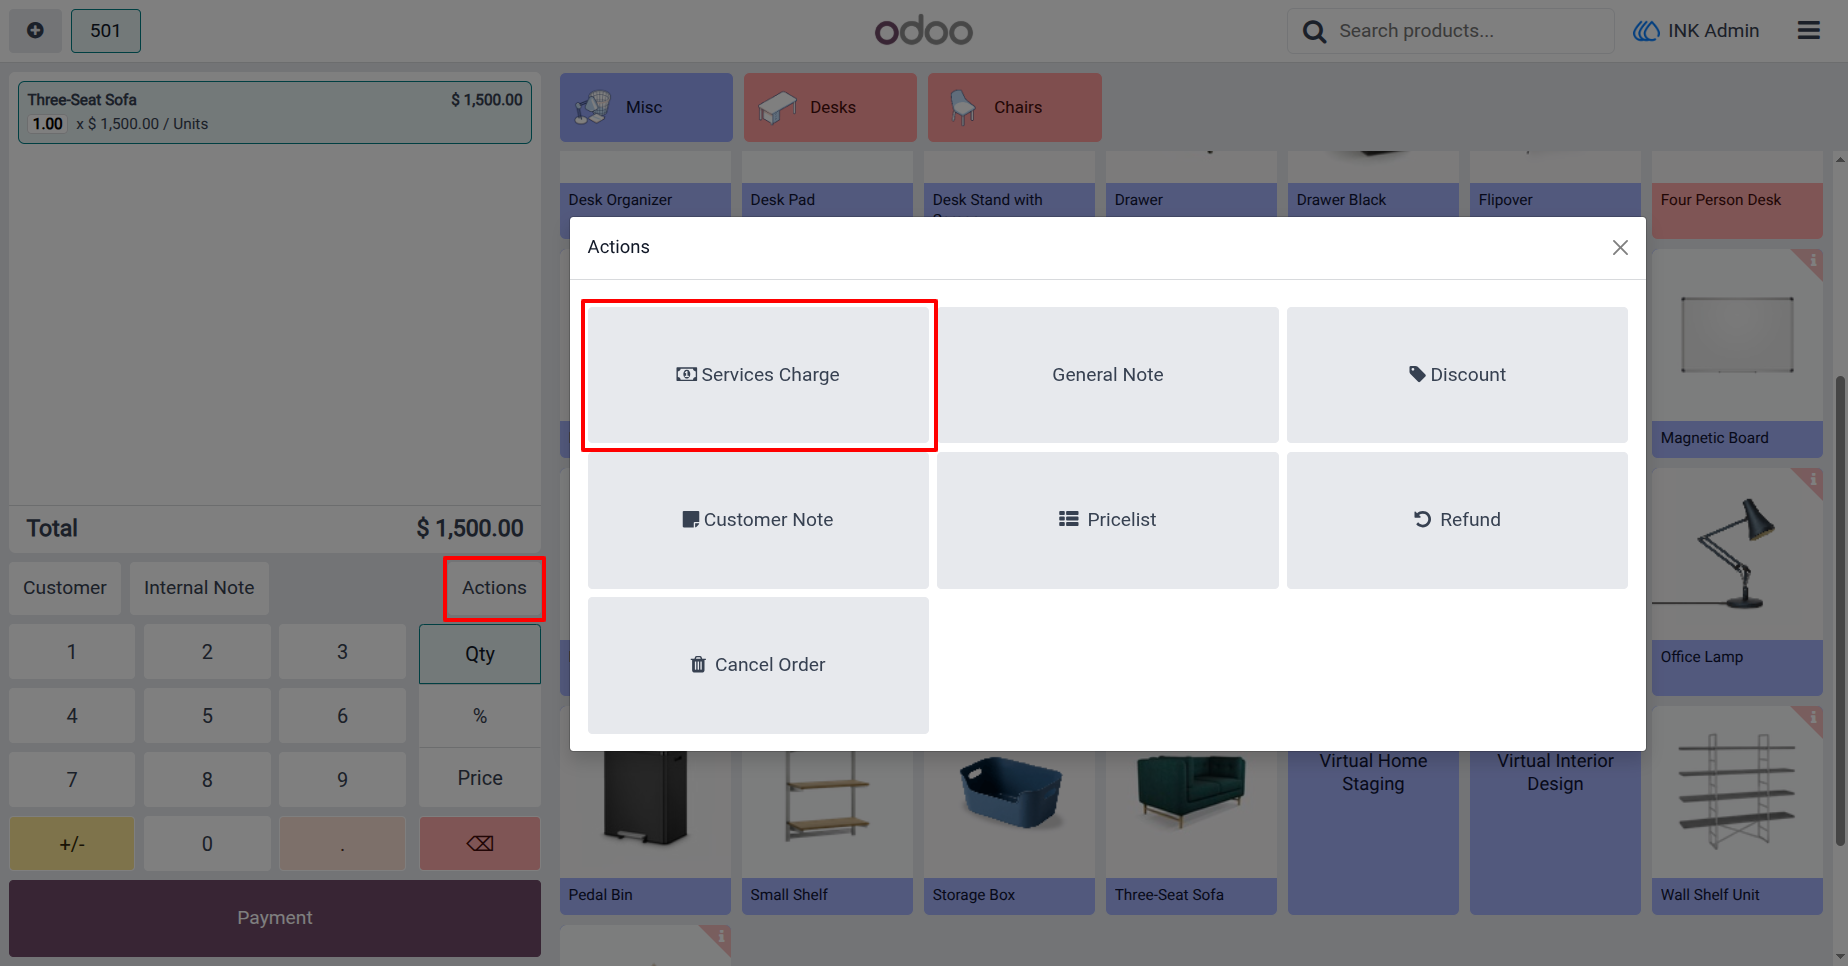Focus the Search products field
Screen dimensions: 1848x966
coord(1451,31)
